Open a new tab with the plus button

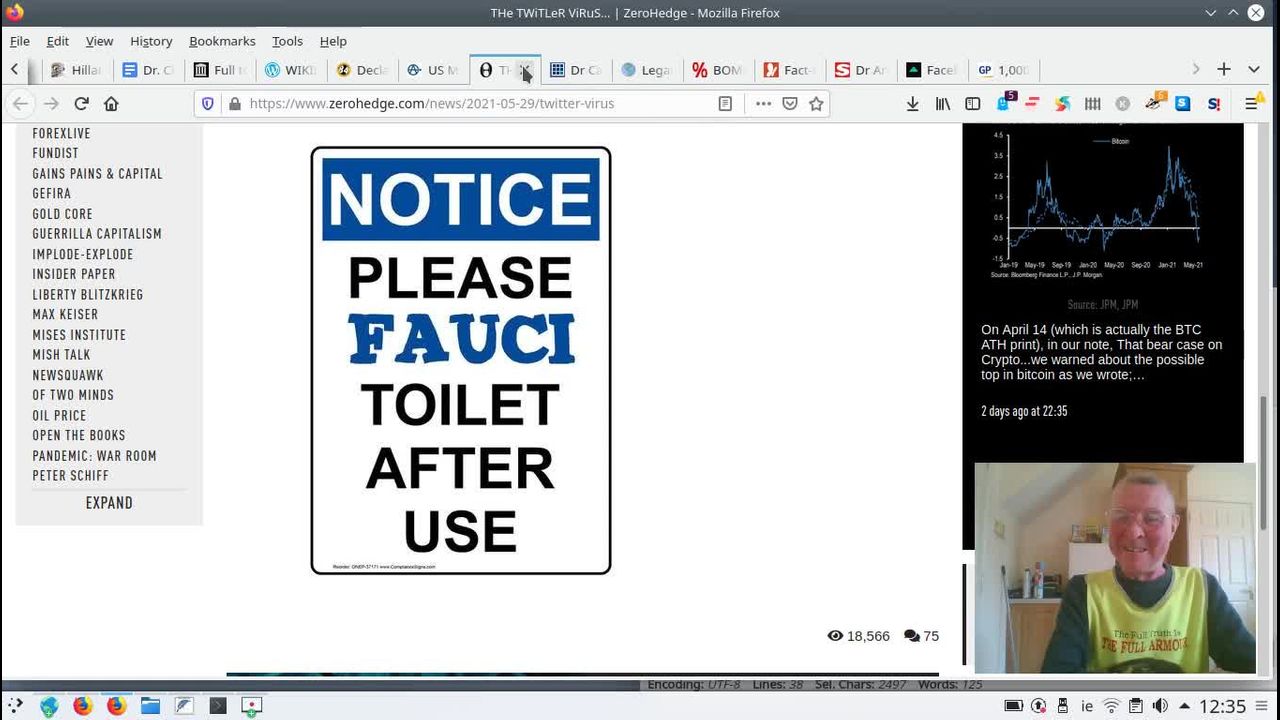tap(1223, 69)
